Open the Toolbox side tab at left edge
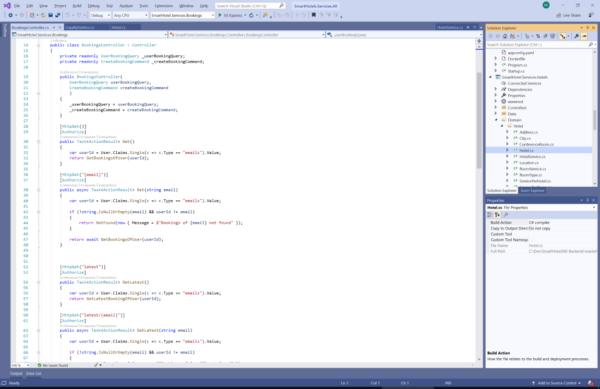 [5, 31]
